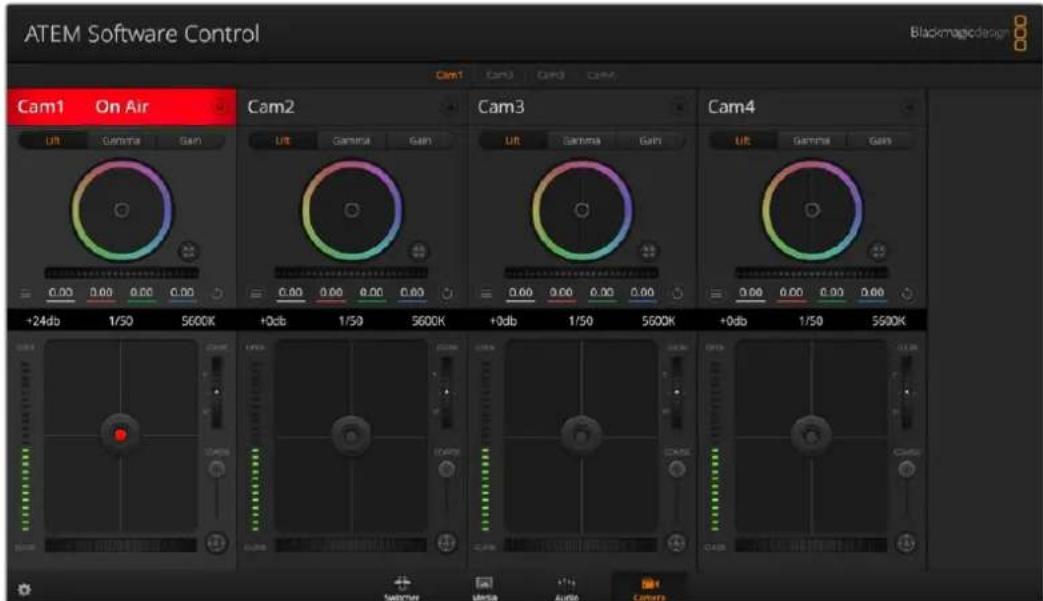Click the Cam1 coarse slider knob
This screenshot has width=1043, height=601.
(x=217, y=469)
